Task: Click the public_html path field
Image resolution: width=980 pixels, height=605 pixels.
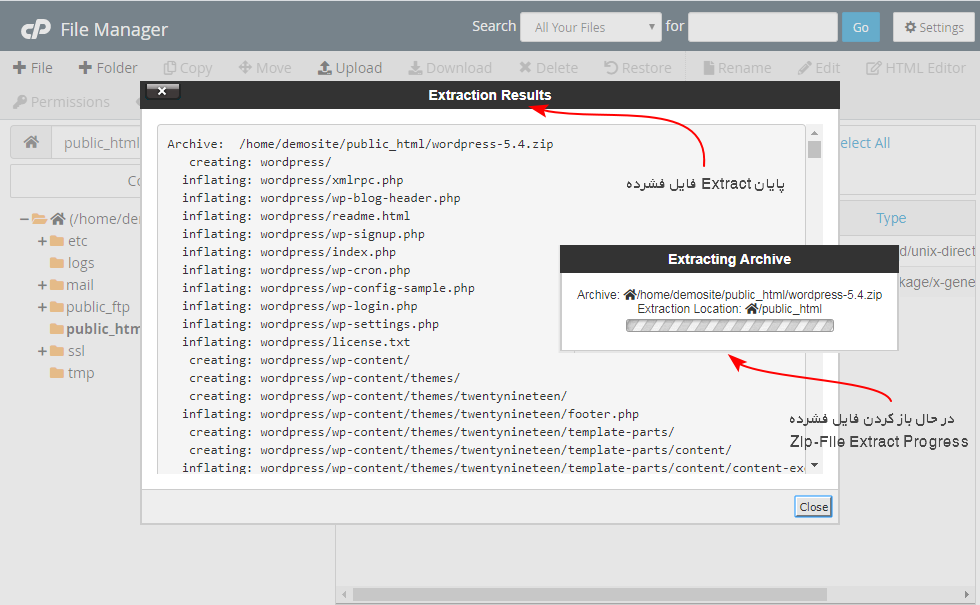Action: coord(97,142)
